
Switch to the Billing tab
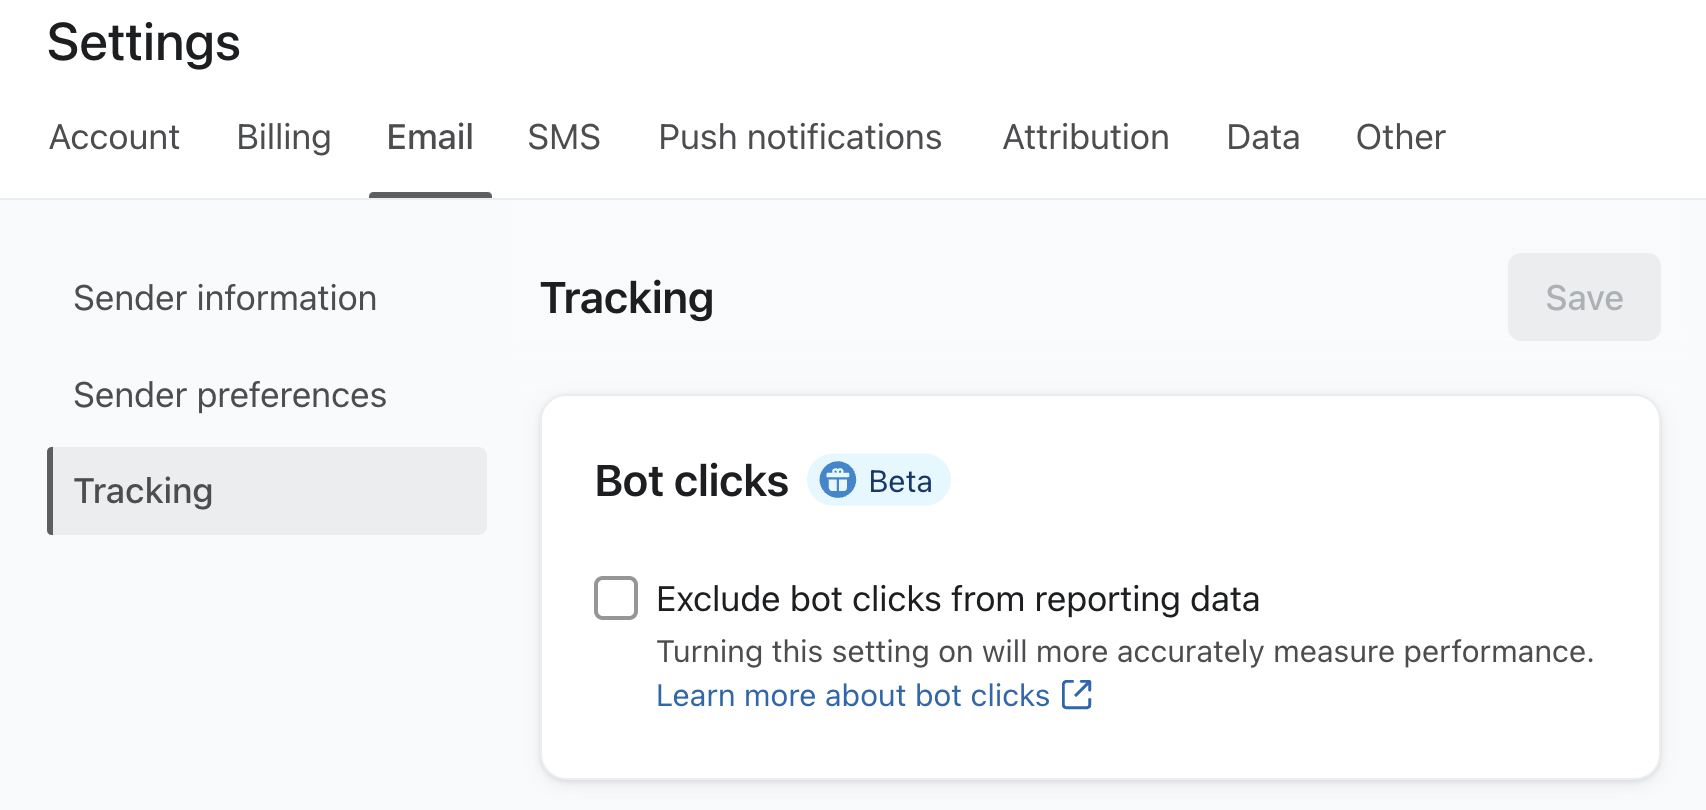[x=283, y=137]
